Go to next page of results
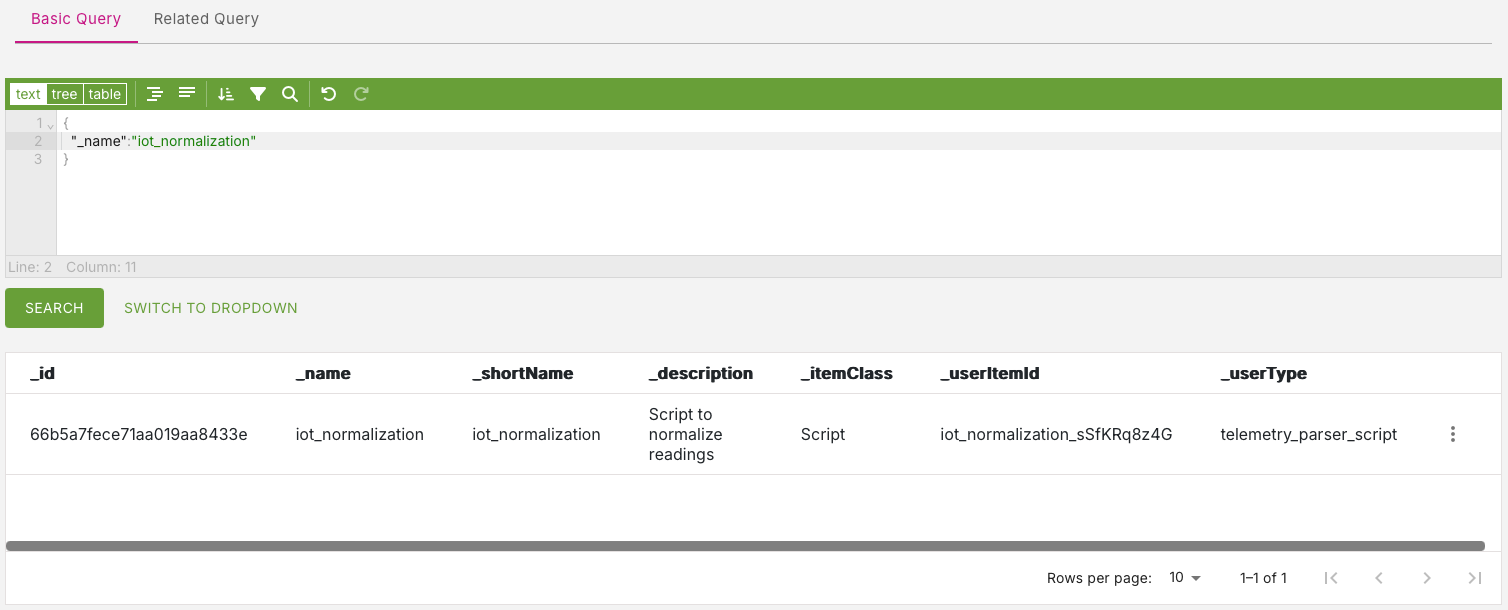The height and width of the screenshot is (610, 1508). point(1427,578)
